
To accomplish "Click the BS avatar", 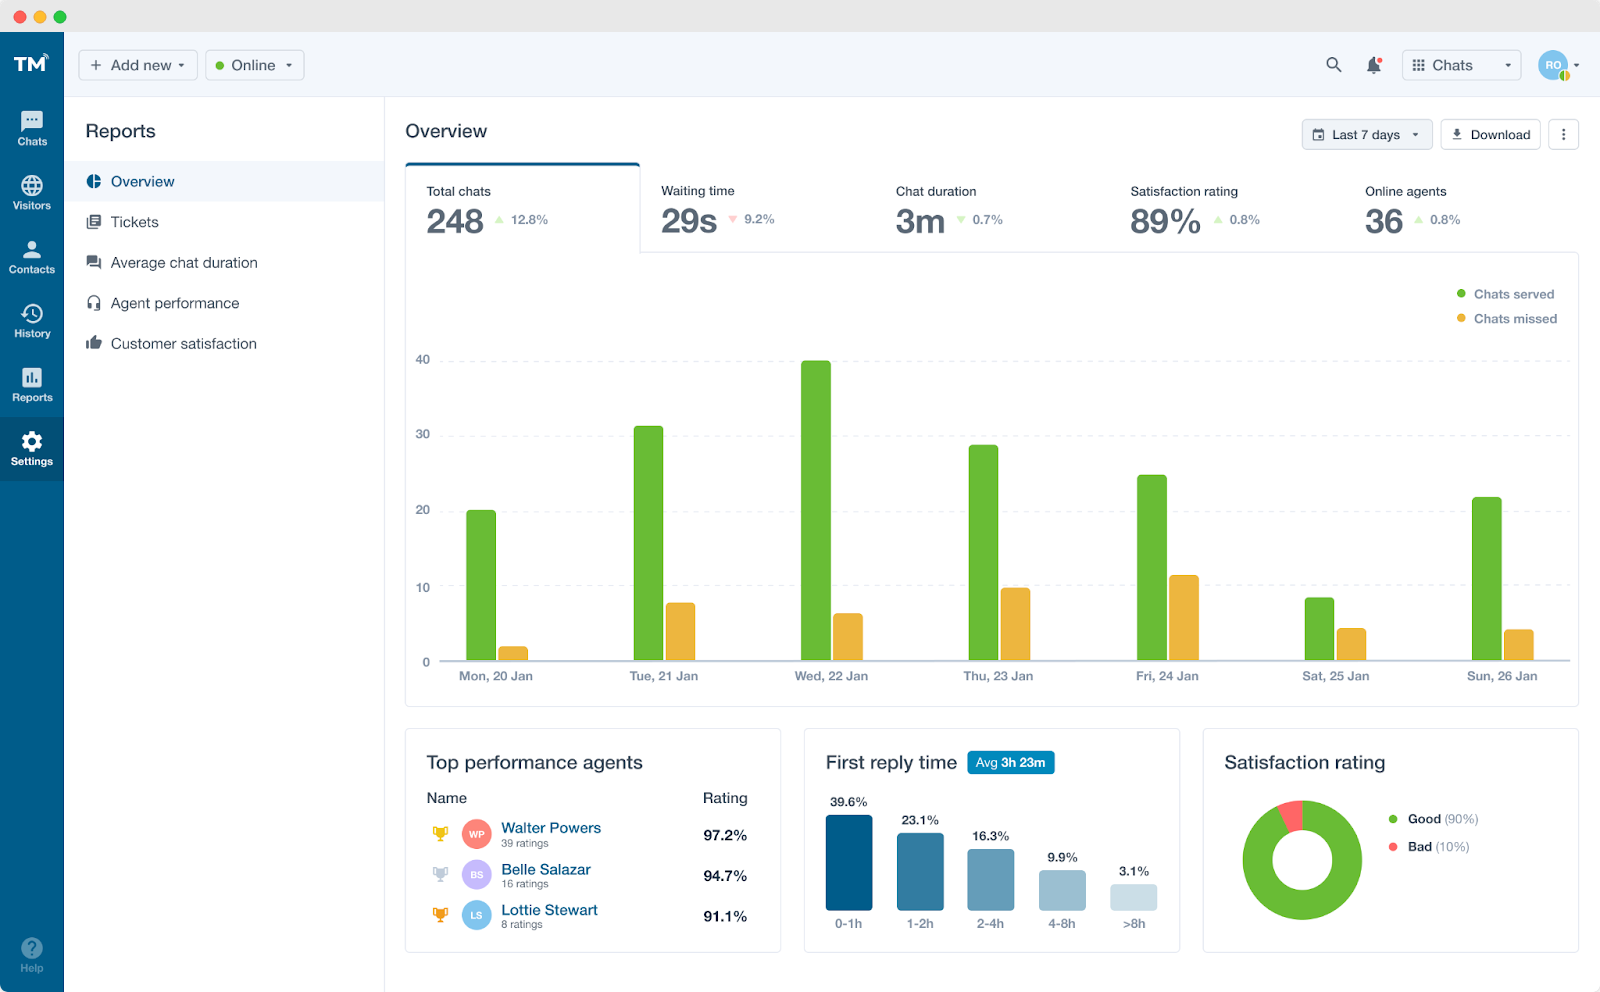I will click(x=477, y=874).
